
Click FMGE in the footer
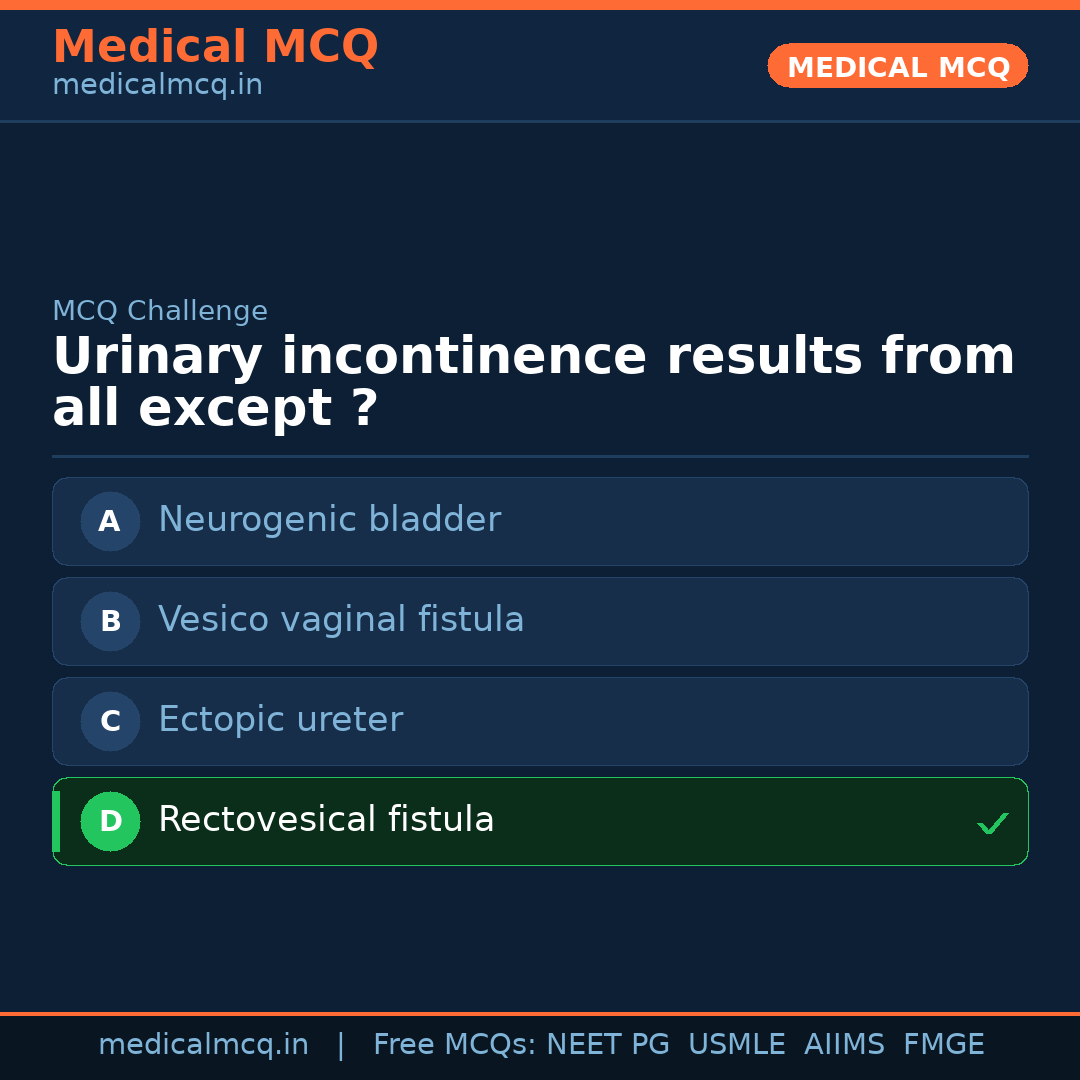coord(943,1045)
